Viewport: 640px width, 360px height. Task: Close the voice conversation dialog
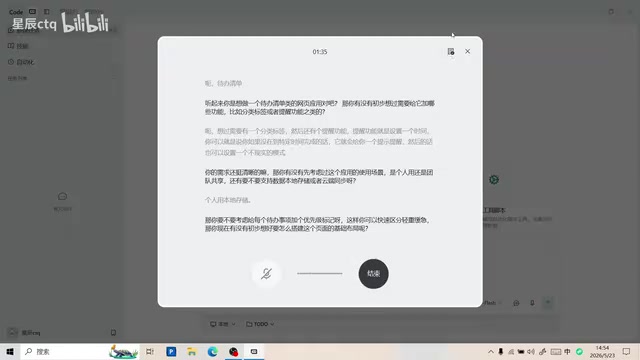coord(467,51)
